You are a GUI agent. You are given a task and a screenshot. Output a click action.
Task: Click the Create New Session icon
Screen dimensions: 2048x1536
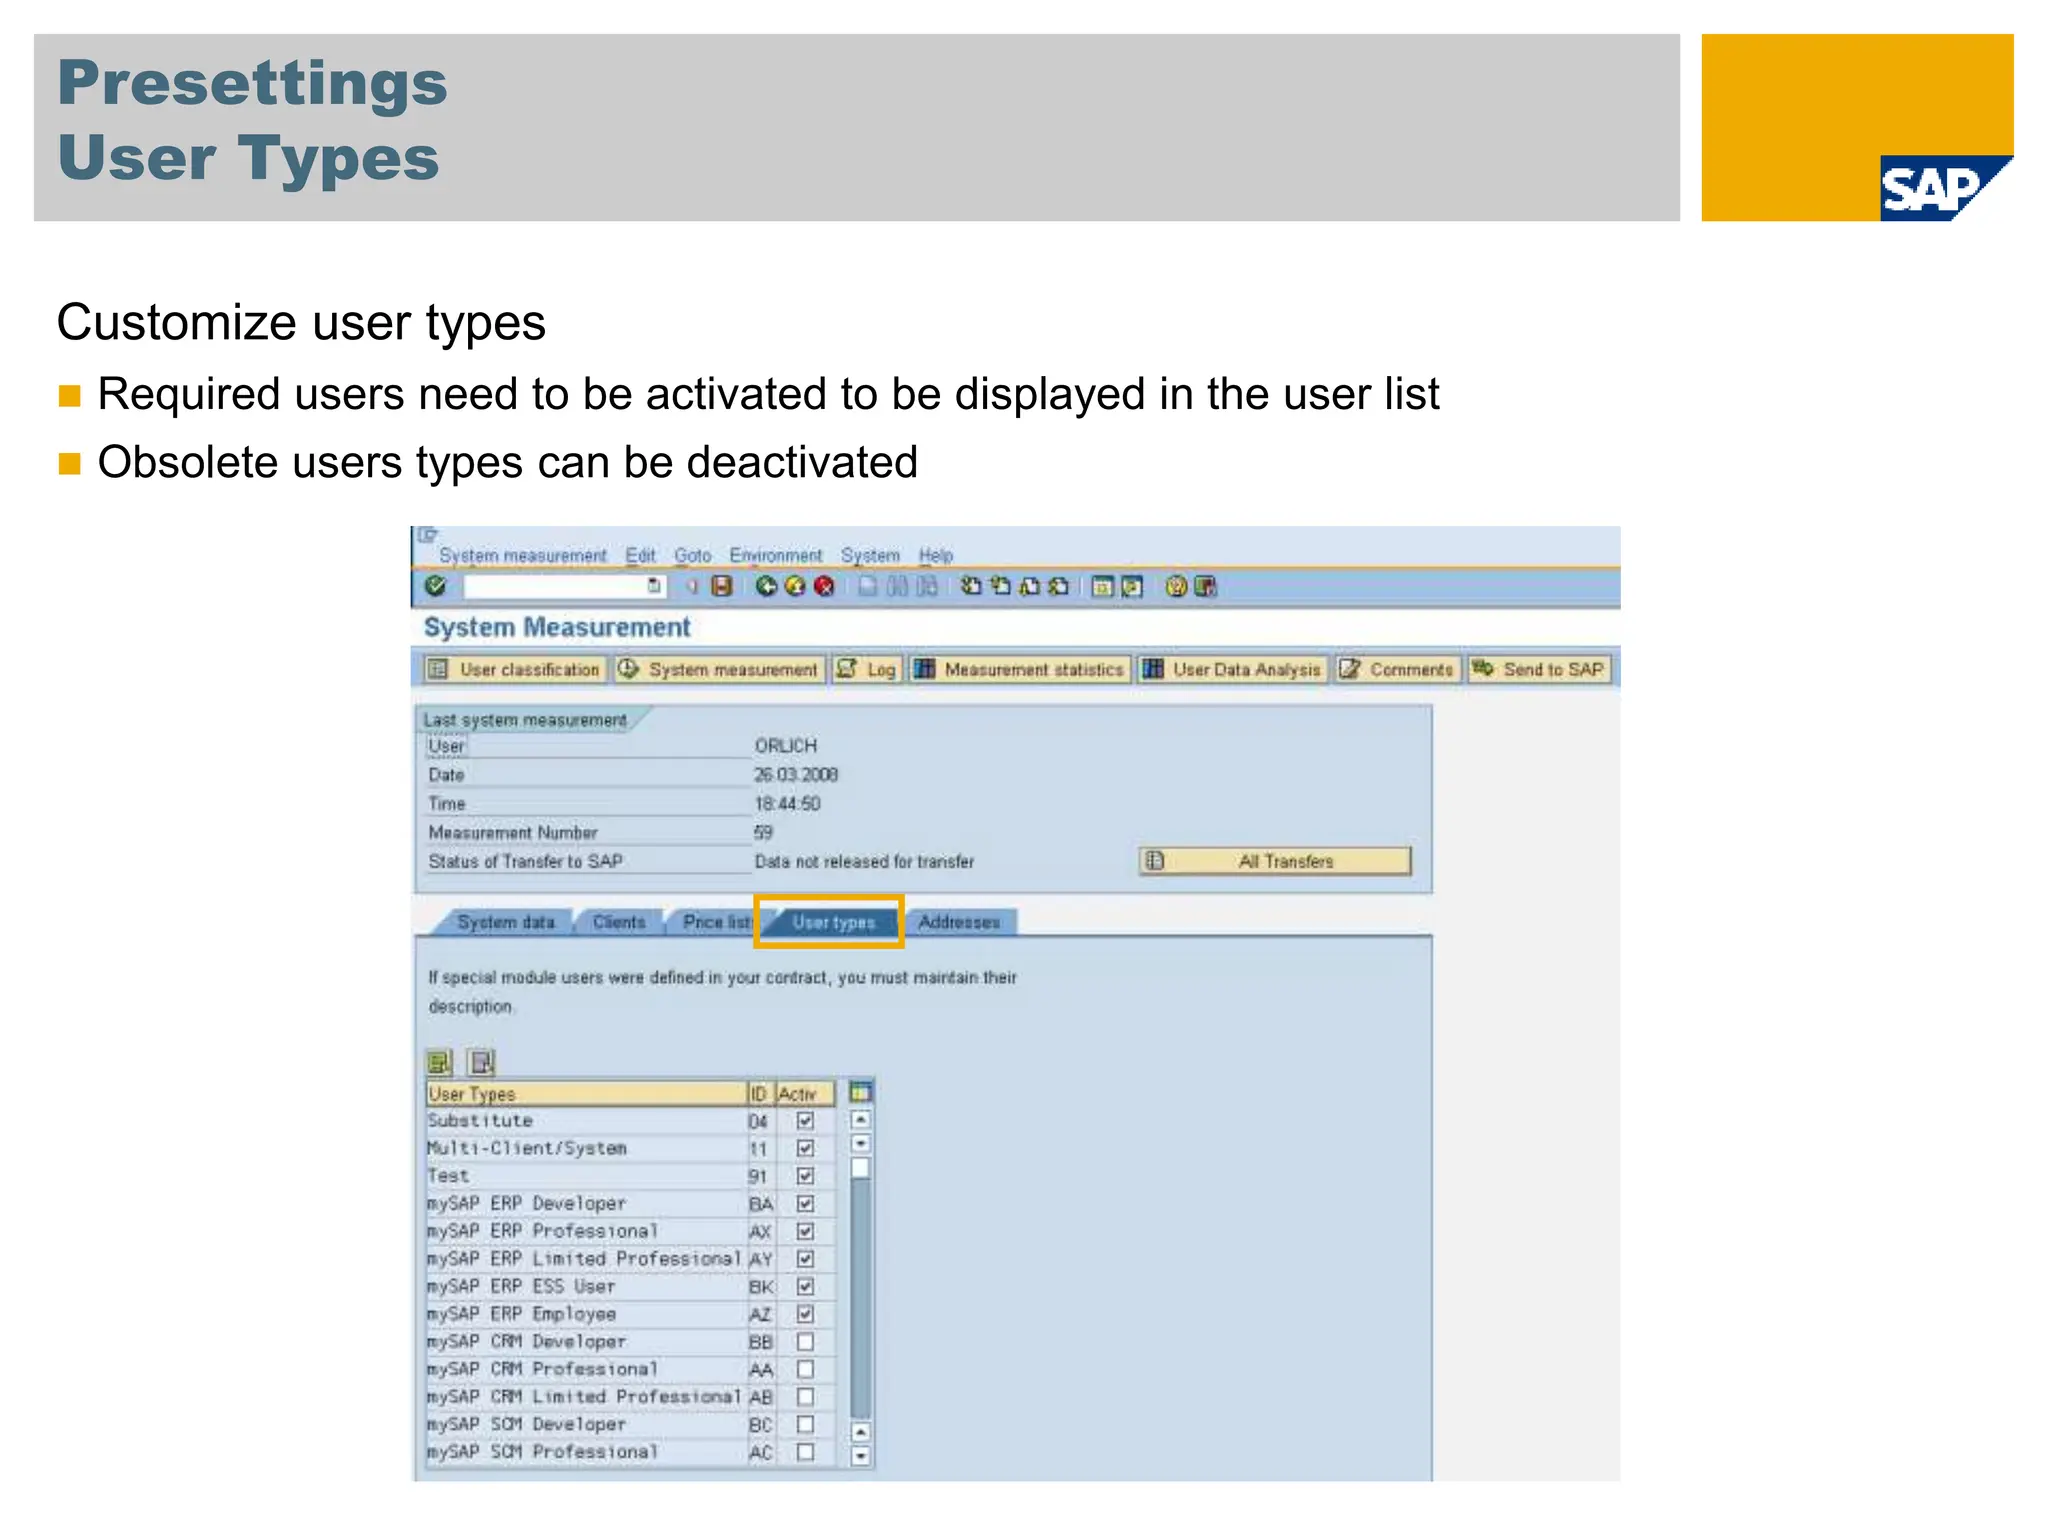1102,586
